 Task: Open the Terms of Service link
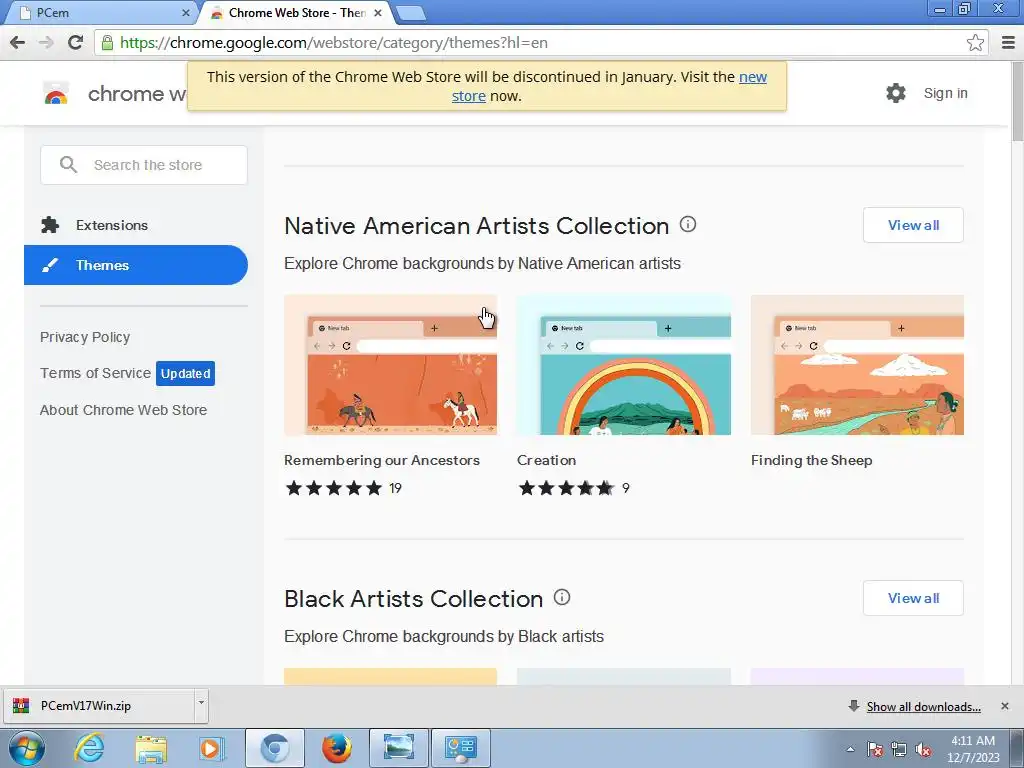tap(95, 373)
